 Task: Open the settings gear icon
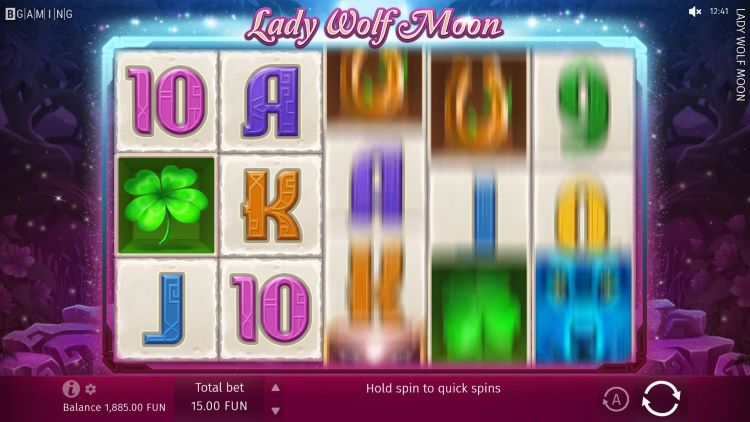click(90, 389)
